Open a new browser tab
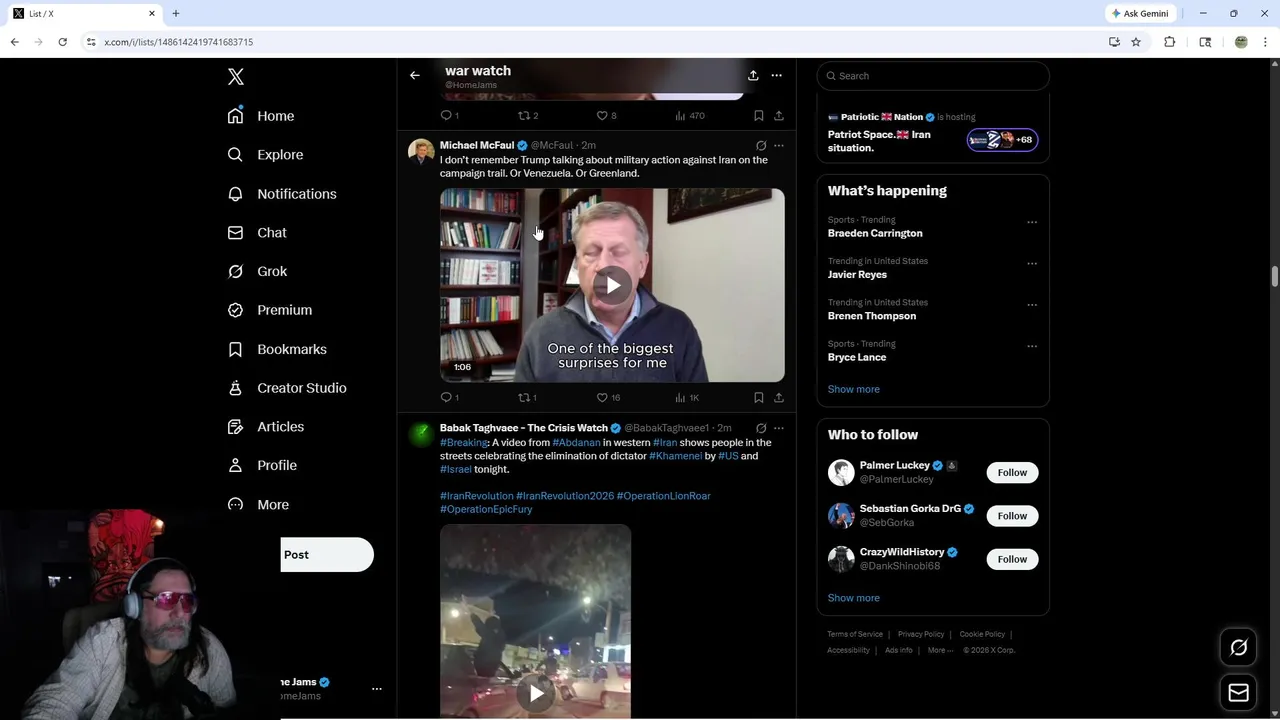Viewport: 1280px width, 720px height. click(176, 14)
